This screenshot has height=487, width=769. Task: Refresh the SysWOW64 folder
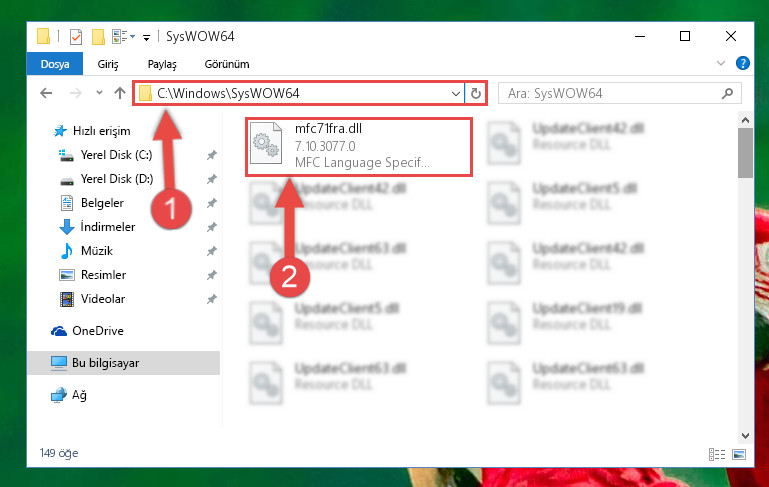tap(476, 93)
